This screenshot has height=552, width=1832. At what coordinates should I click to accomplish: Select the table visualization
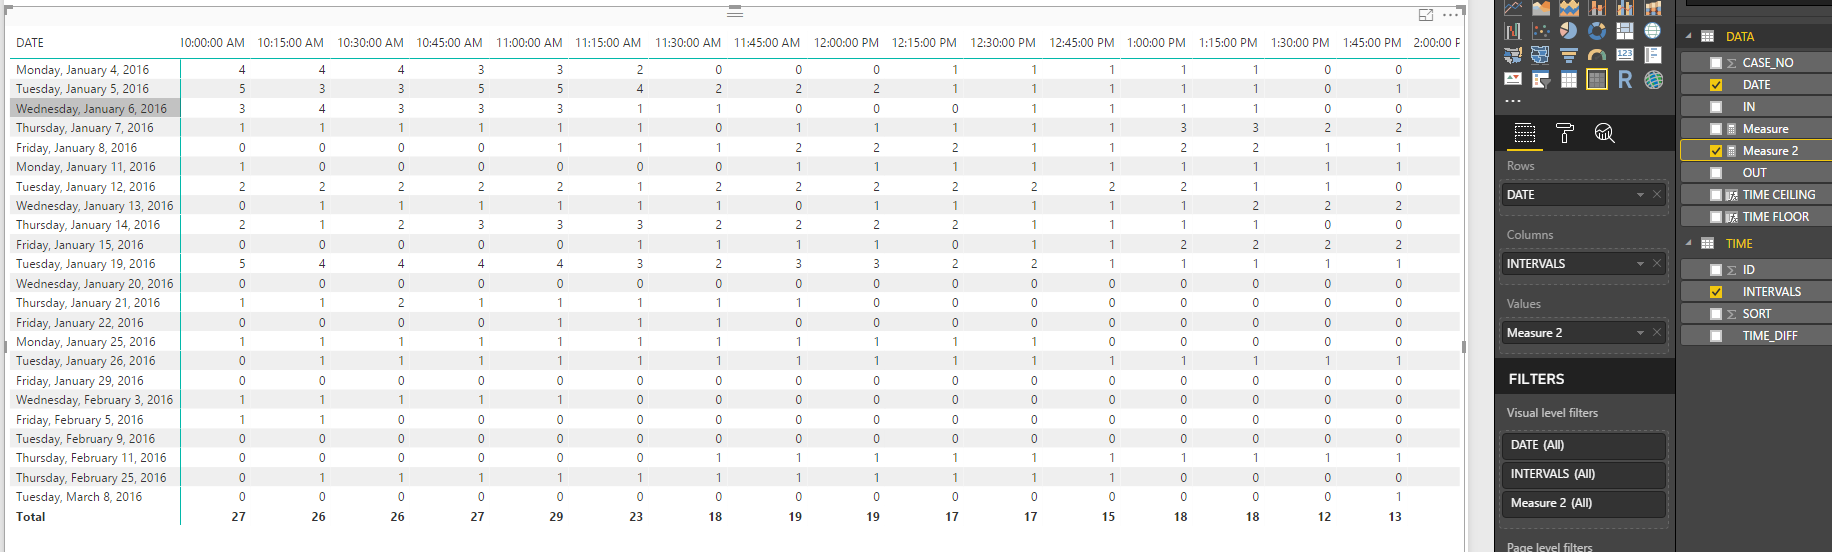click(x=1569, y=79)
